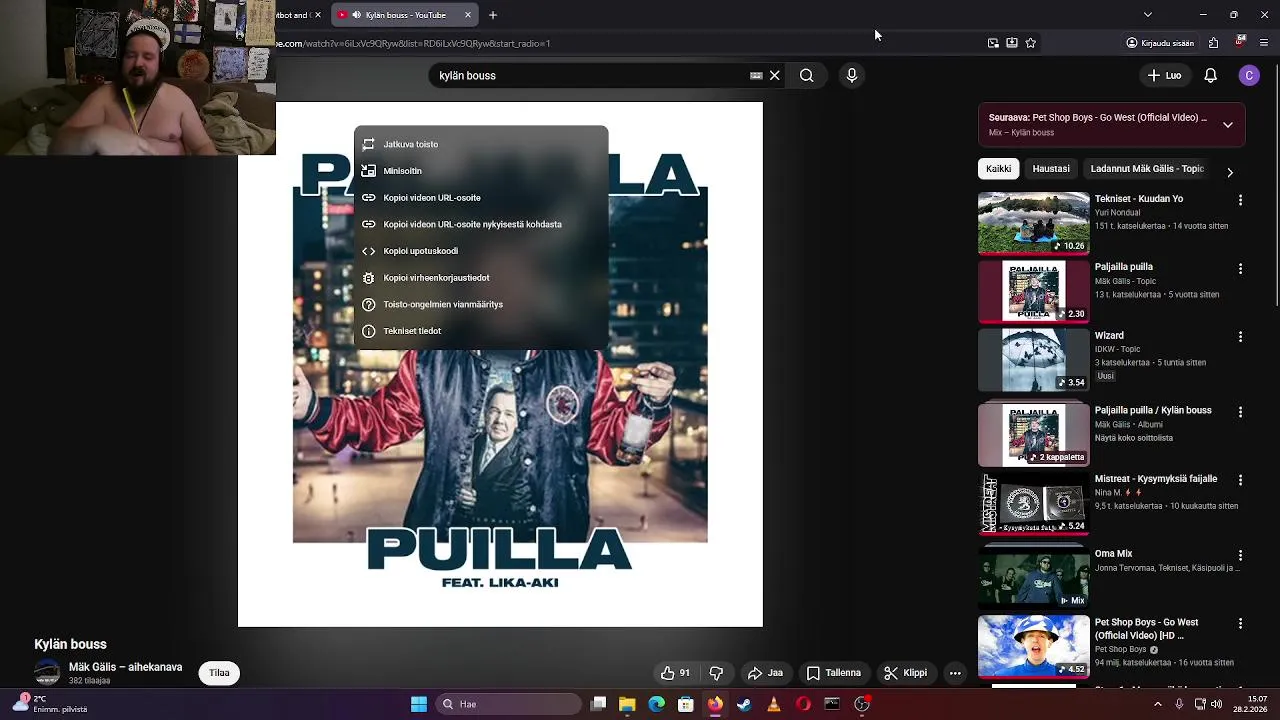Launch VLC from the taskbar
The width and height of the screenshot is (1280, 720).
click(x=773, y=704)
